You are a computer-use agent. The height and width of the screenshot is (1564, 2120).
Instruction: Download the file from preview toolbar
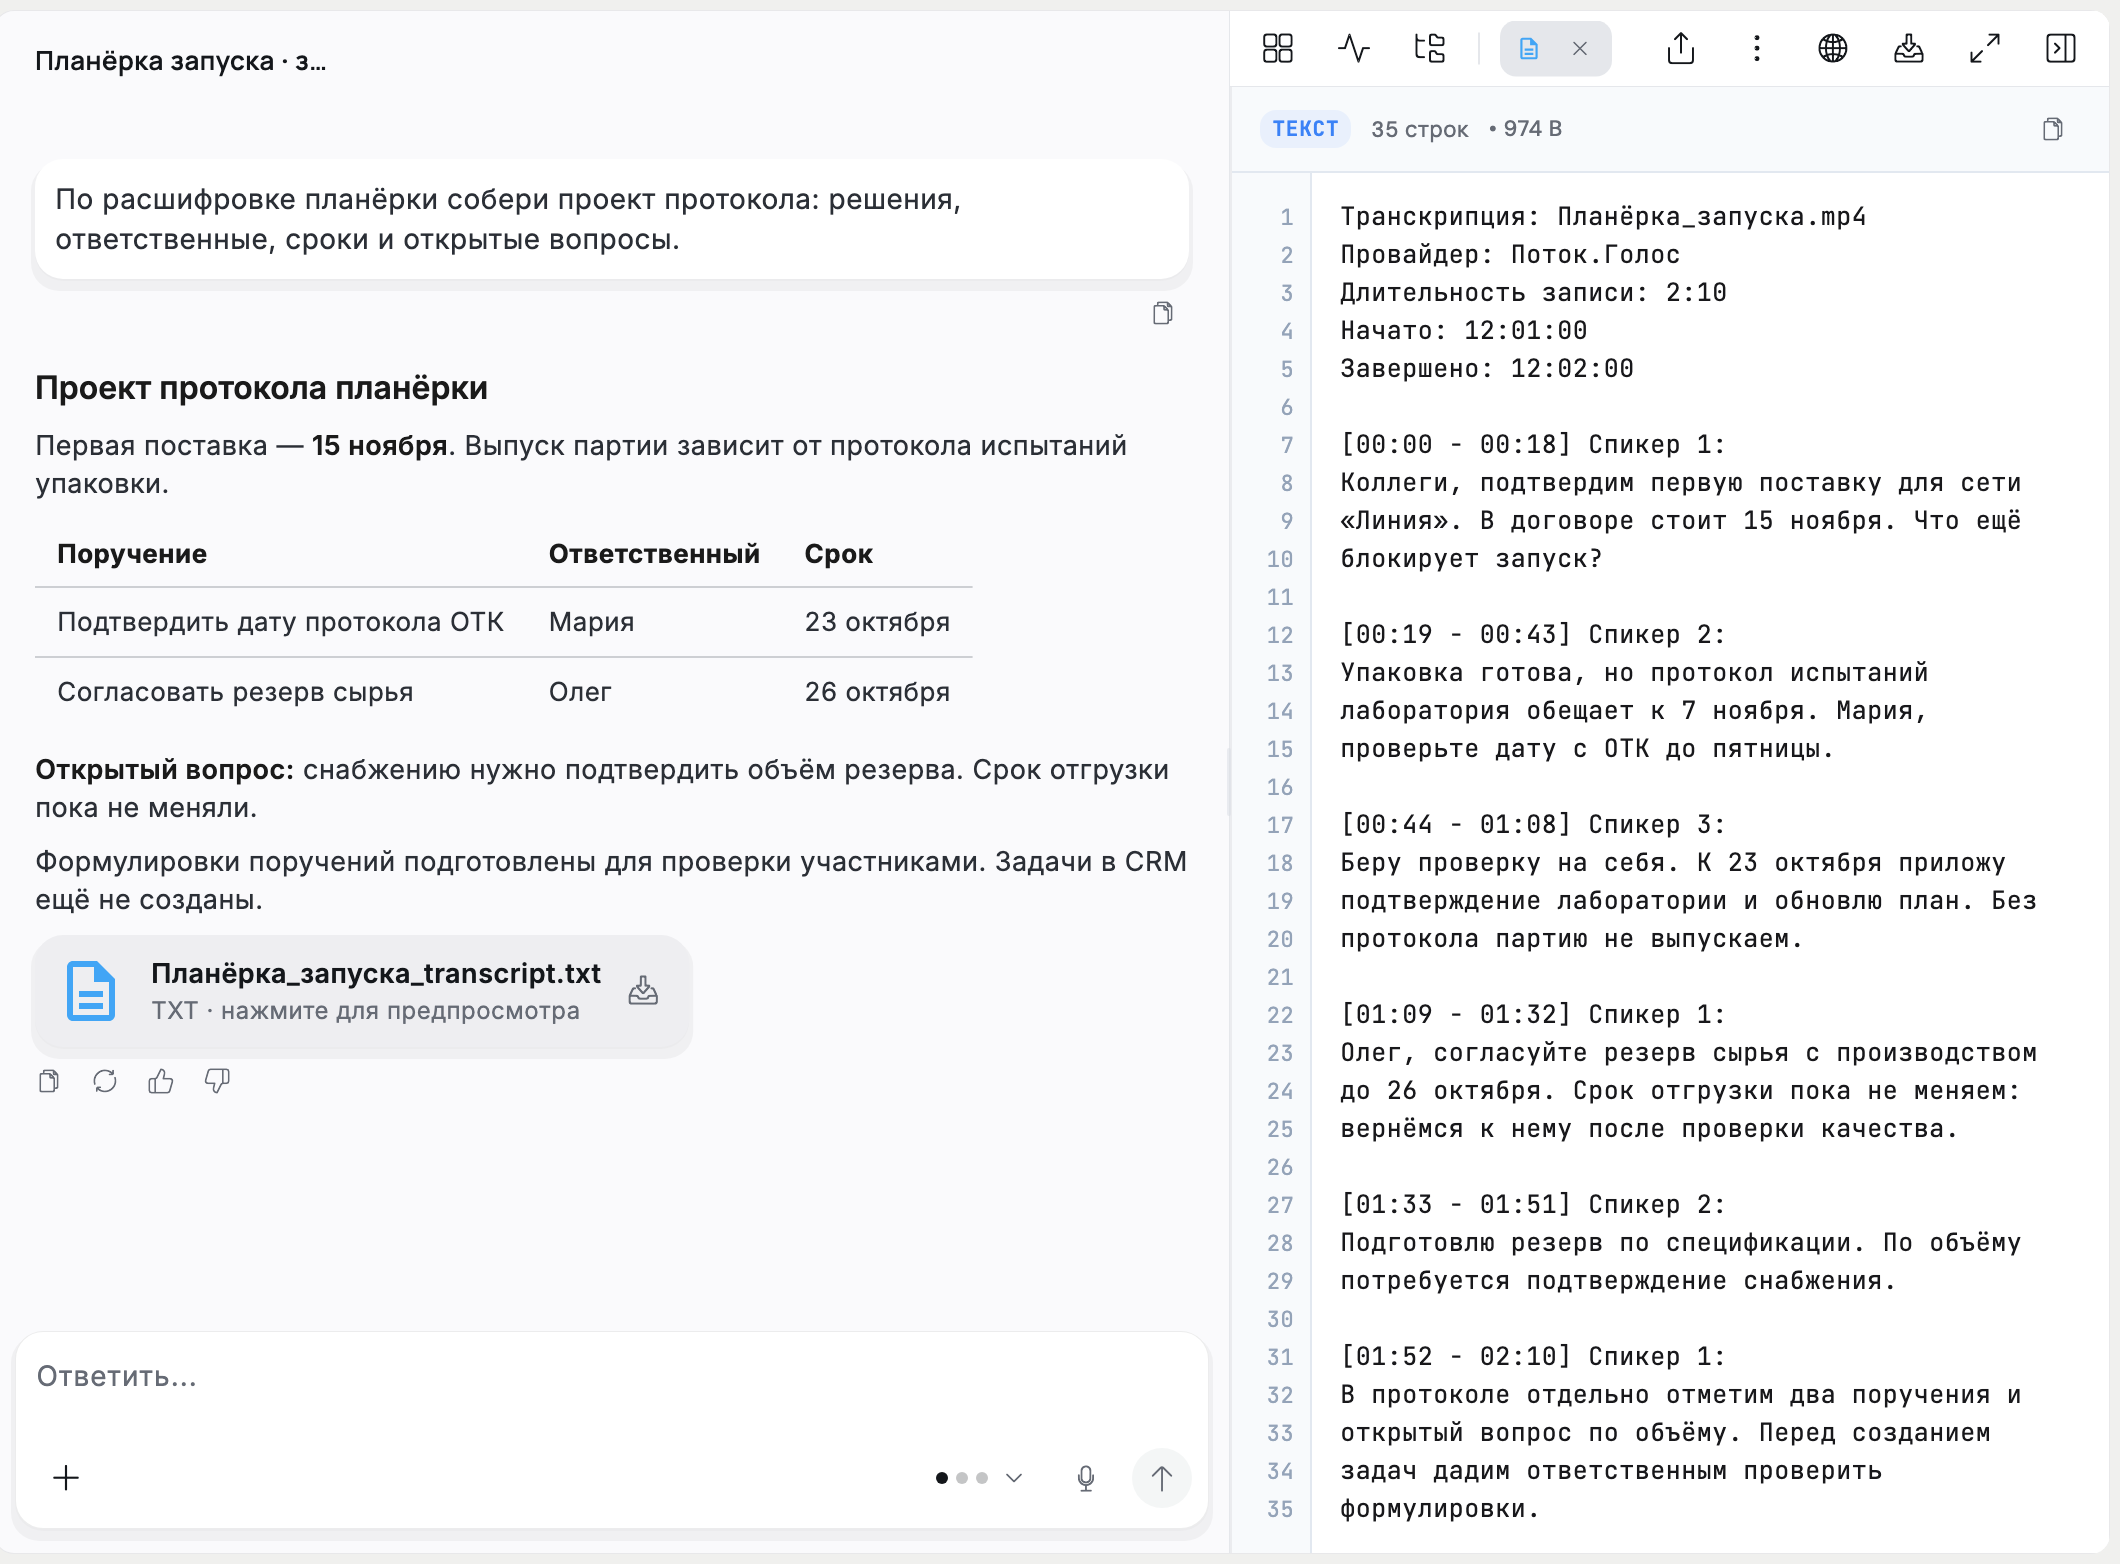click(x=1909, y=48)
